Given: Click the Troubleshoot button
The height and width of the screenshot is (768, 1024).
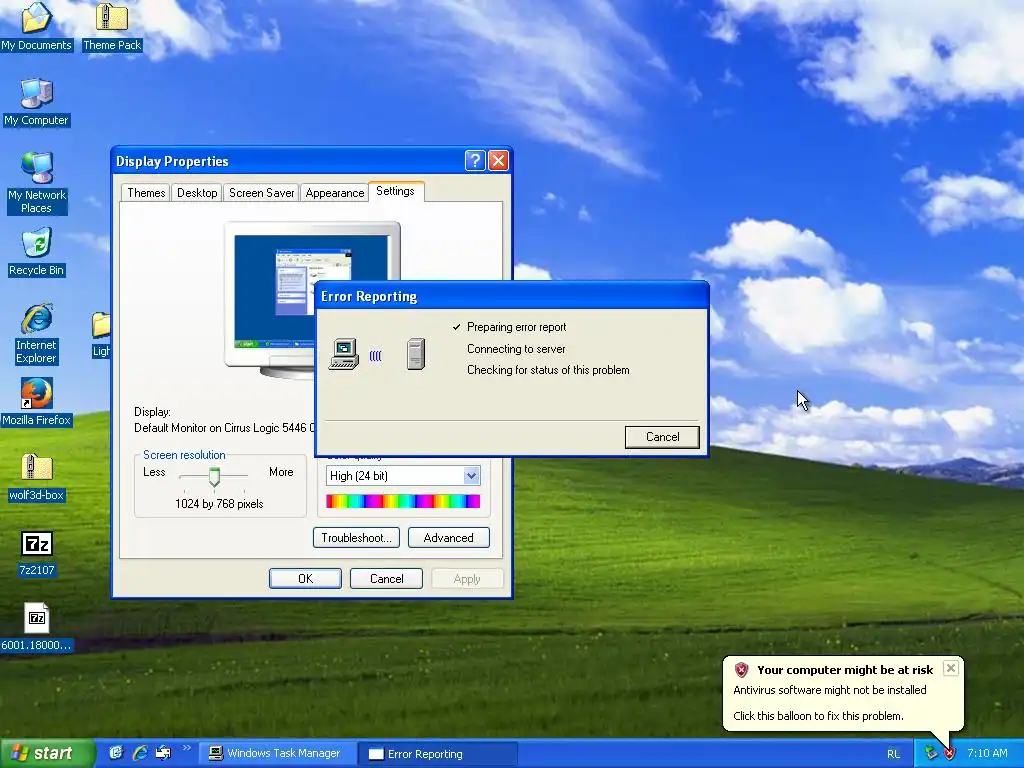Looking at the screenshot, I should [357, 537].
